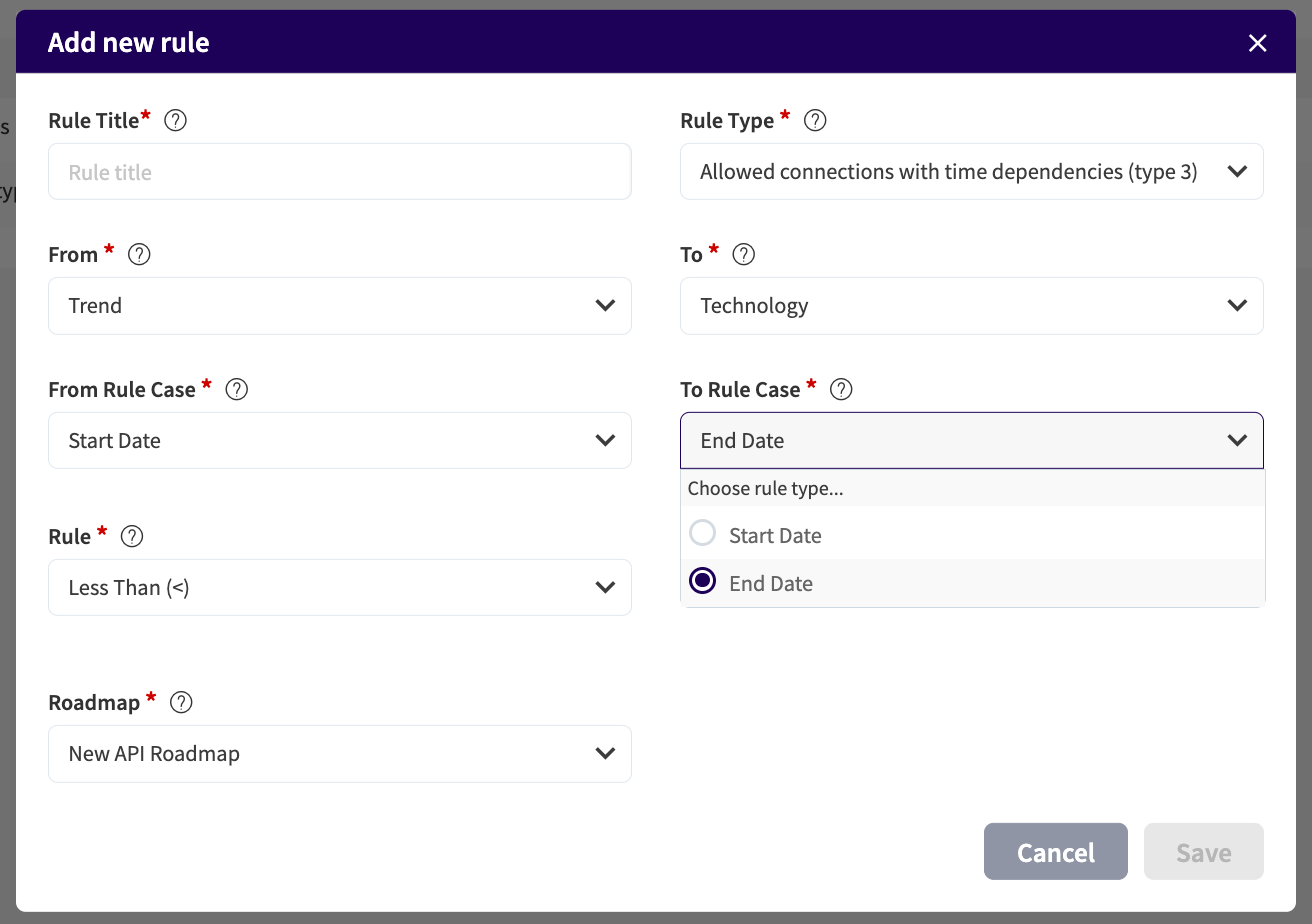Focus the Rule title input field
The height and width of the screenshot is (924, 1312).
click(x=340, y=172)
